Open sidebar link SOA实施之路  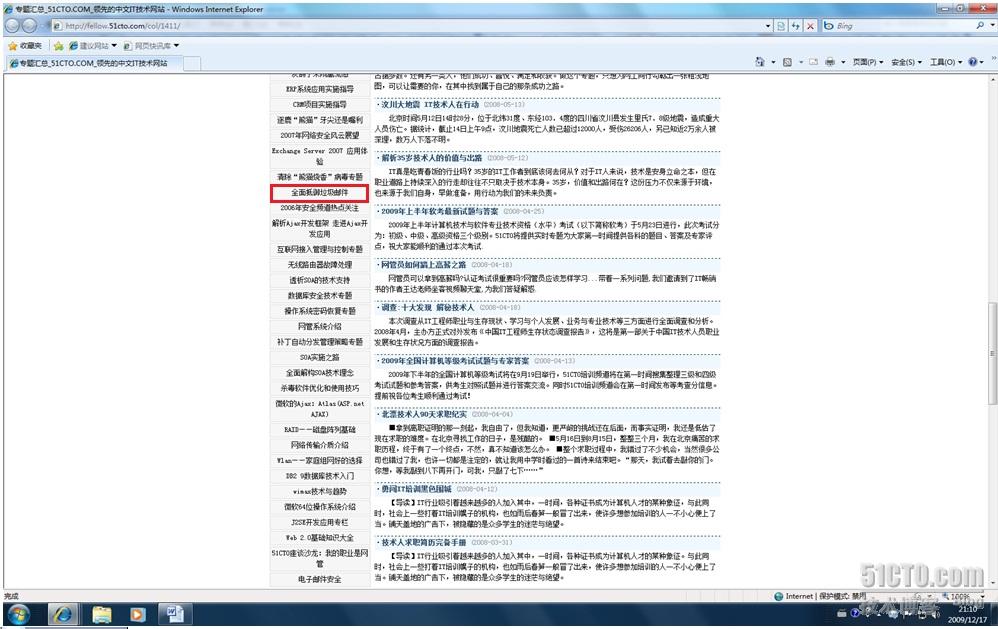click(x=320, y=358)
